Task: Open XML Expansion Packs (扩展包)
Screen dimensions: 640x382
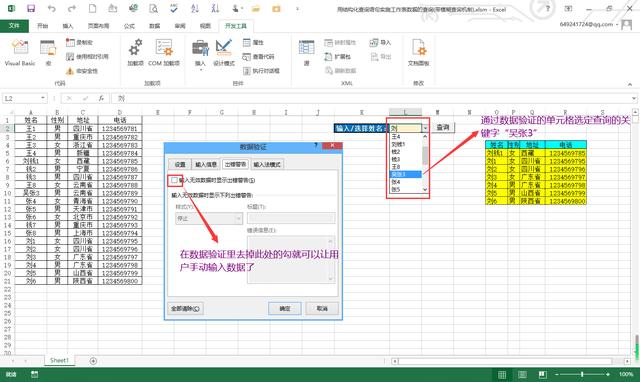Action: click(x=338, y=57)
